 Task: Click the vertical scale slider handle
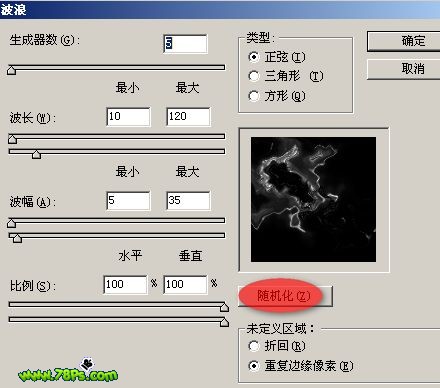pos(224,322)
